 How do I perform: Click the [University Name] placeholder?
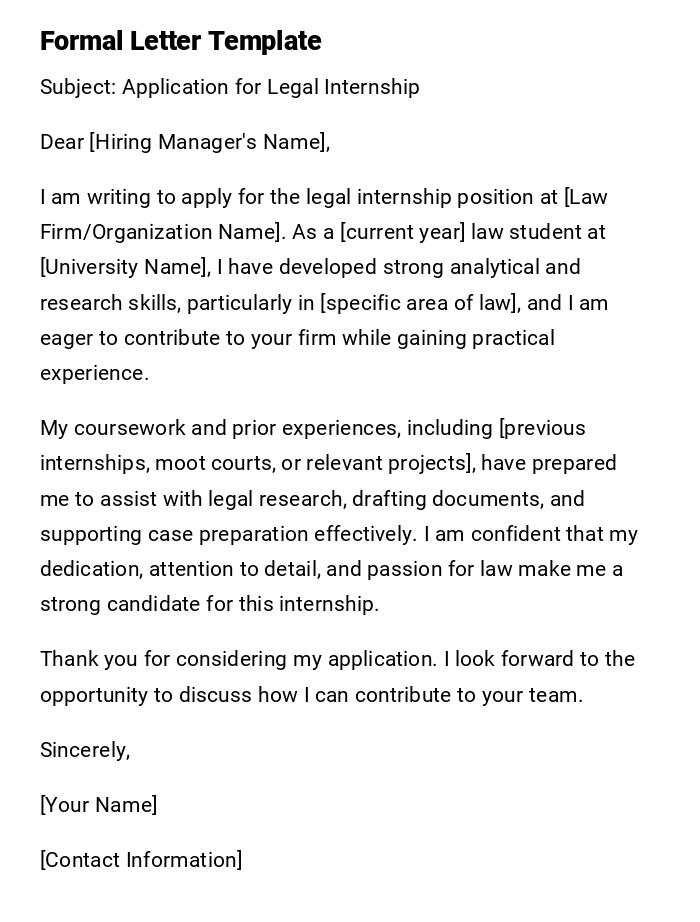(125, 267)
